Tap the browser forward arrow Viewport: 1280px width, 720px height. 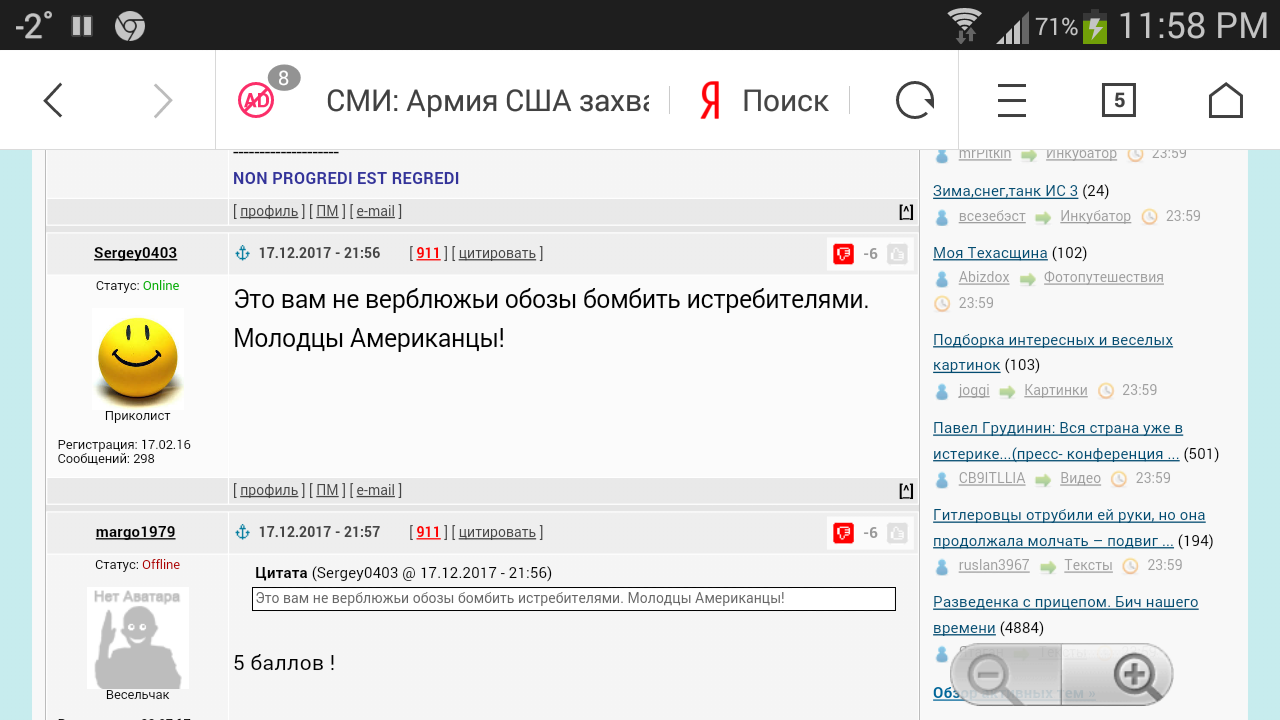163,100
